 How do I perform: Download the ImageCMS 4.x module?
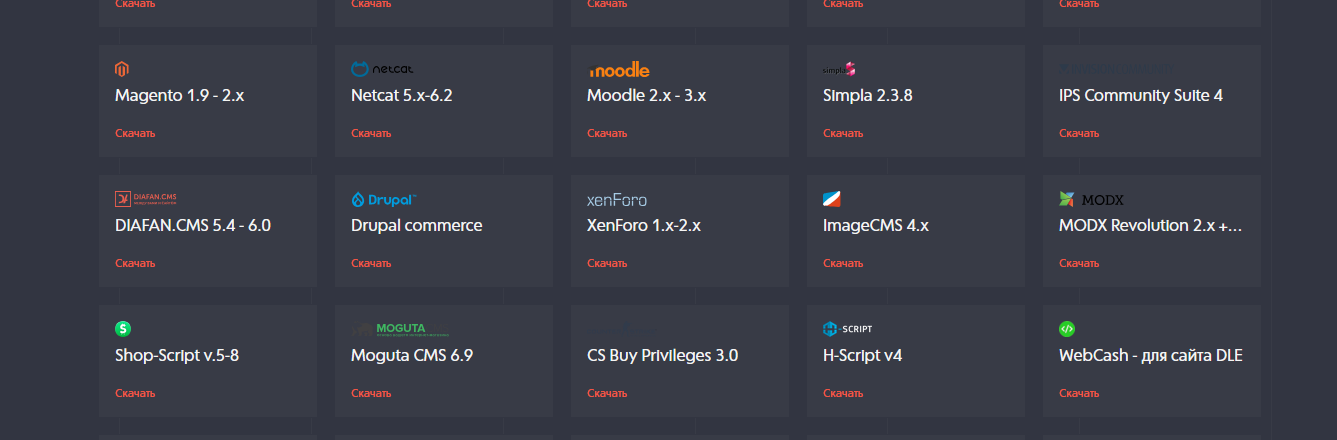[x=843, y=263]
